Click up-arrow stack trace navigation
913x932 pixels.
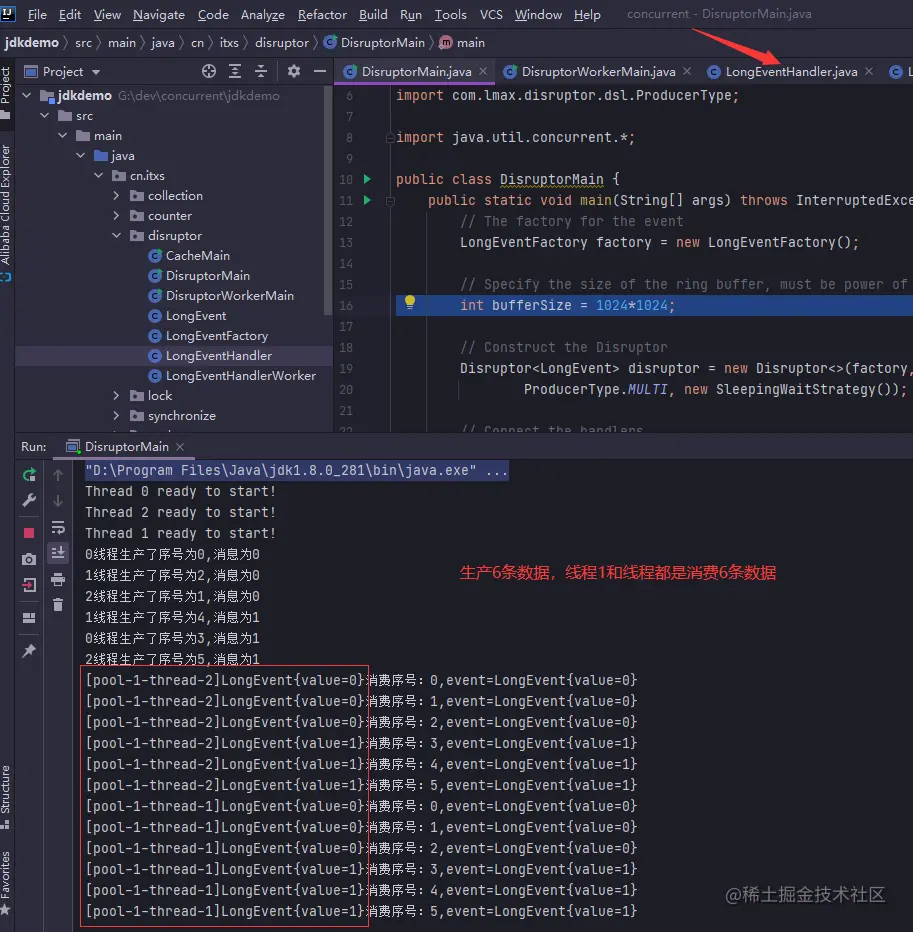tap(58, 474)
